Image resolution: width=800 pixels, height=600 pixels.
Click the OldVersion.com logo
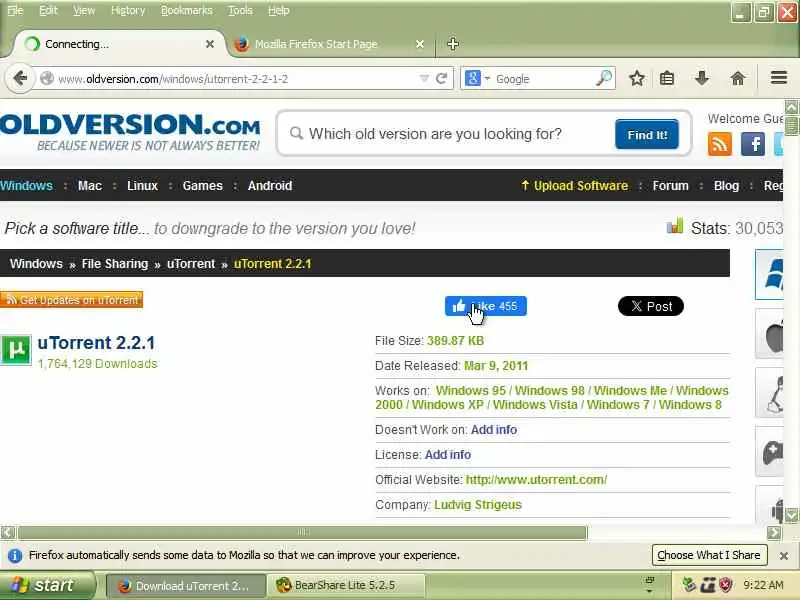(130, 132)
